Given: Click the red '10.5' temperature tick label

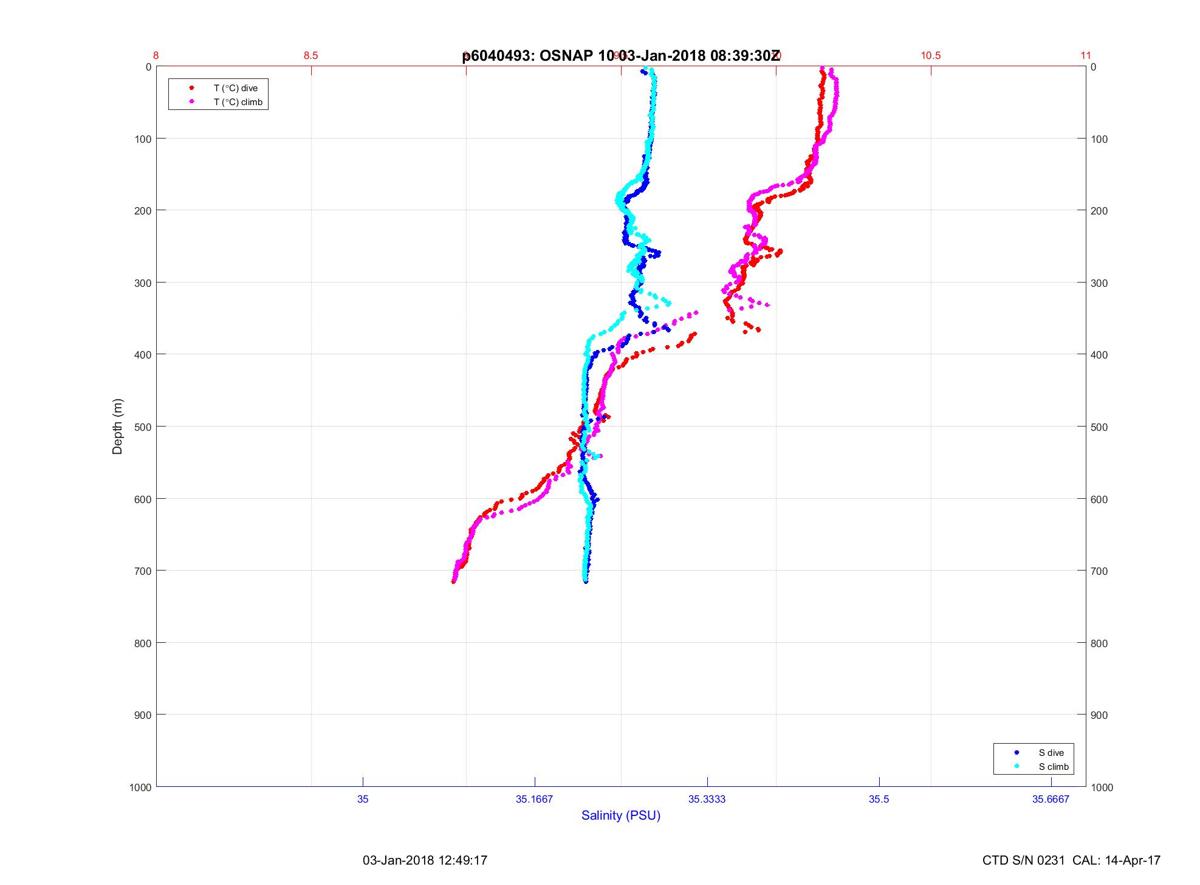Looking at the screenshot, I should [x=931, y=56].
